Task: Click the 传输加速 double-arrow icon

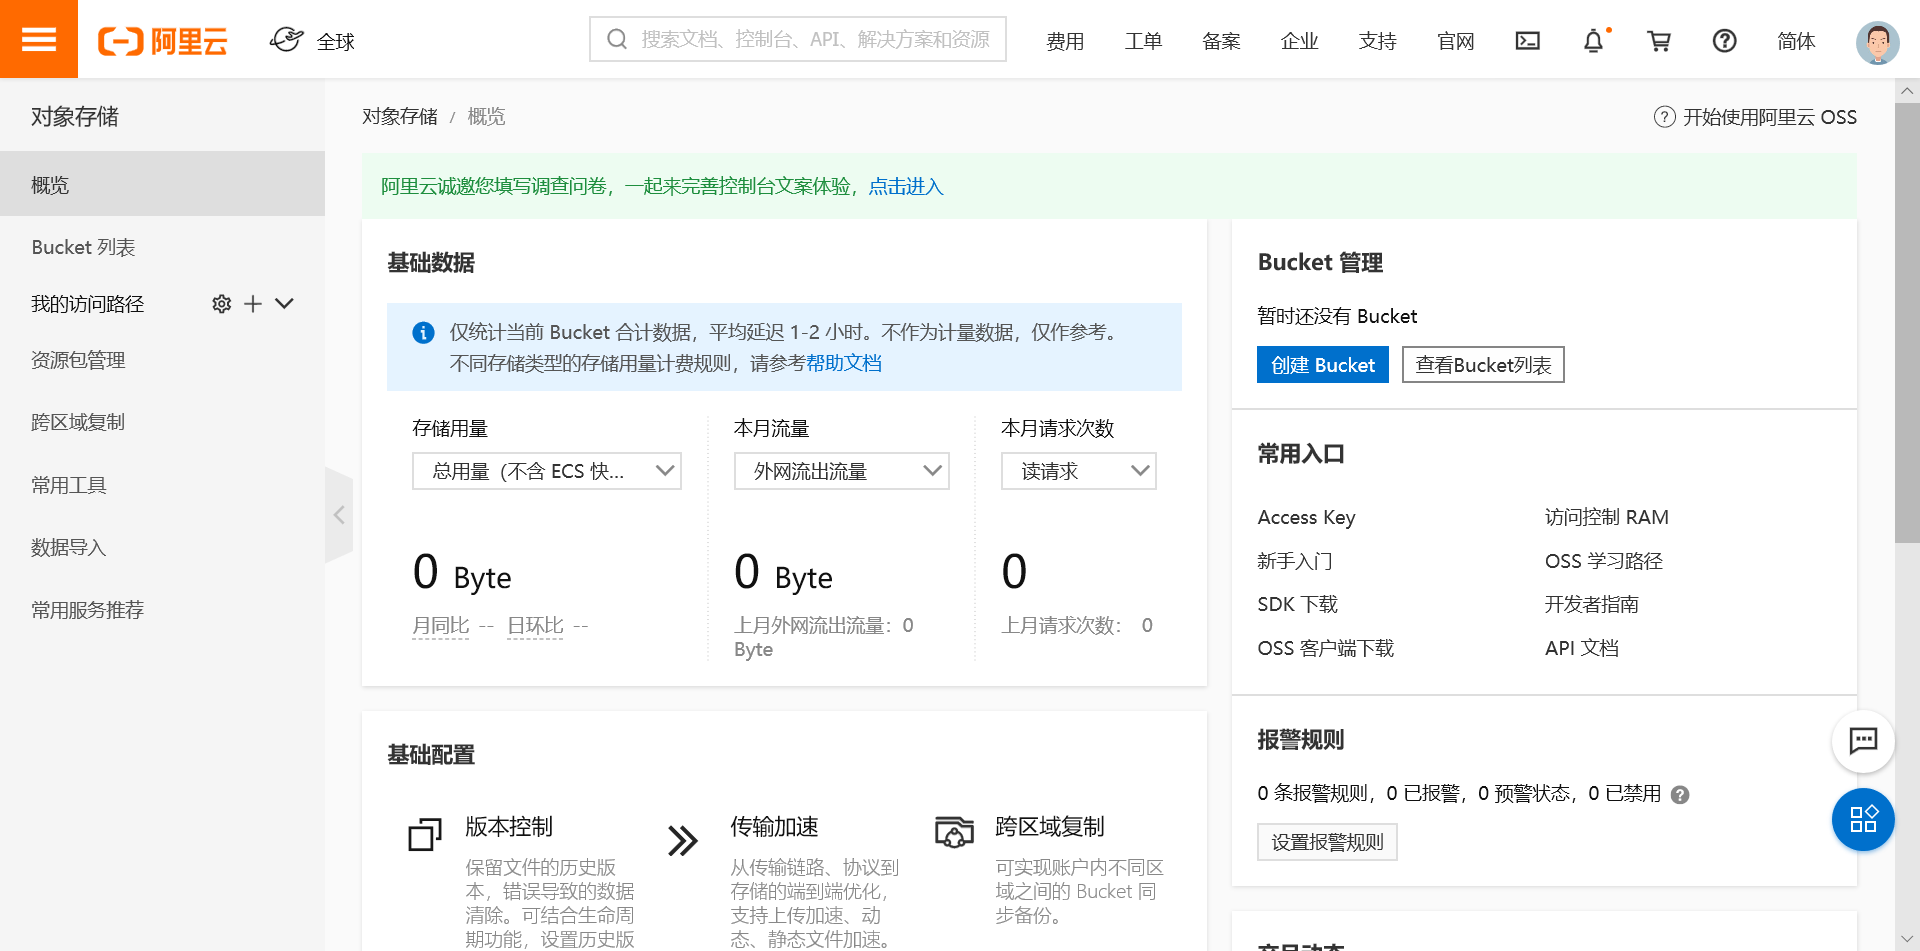Action: 683,840
